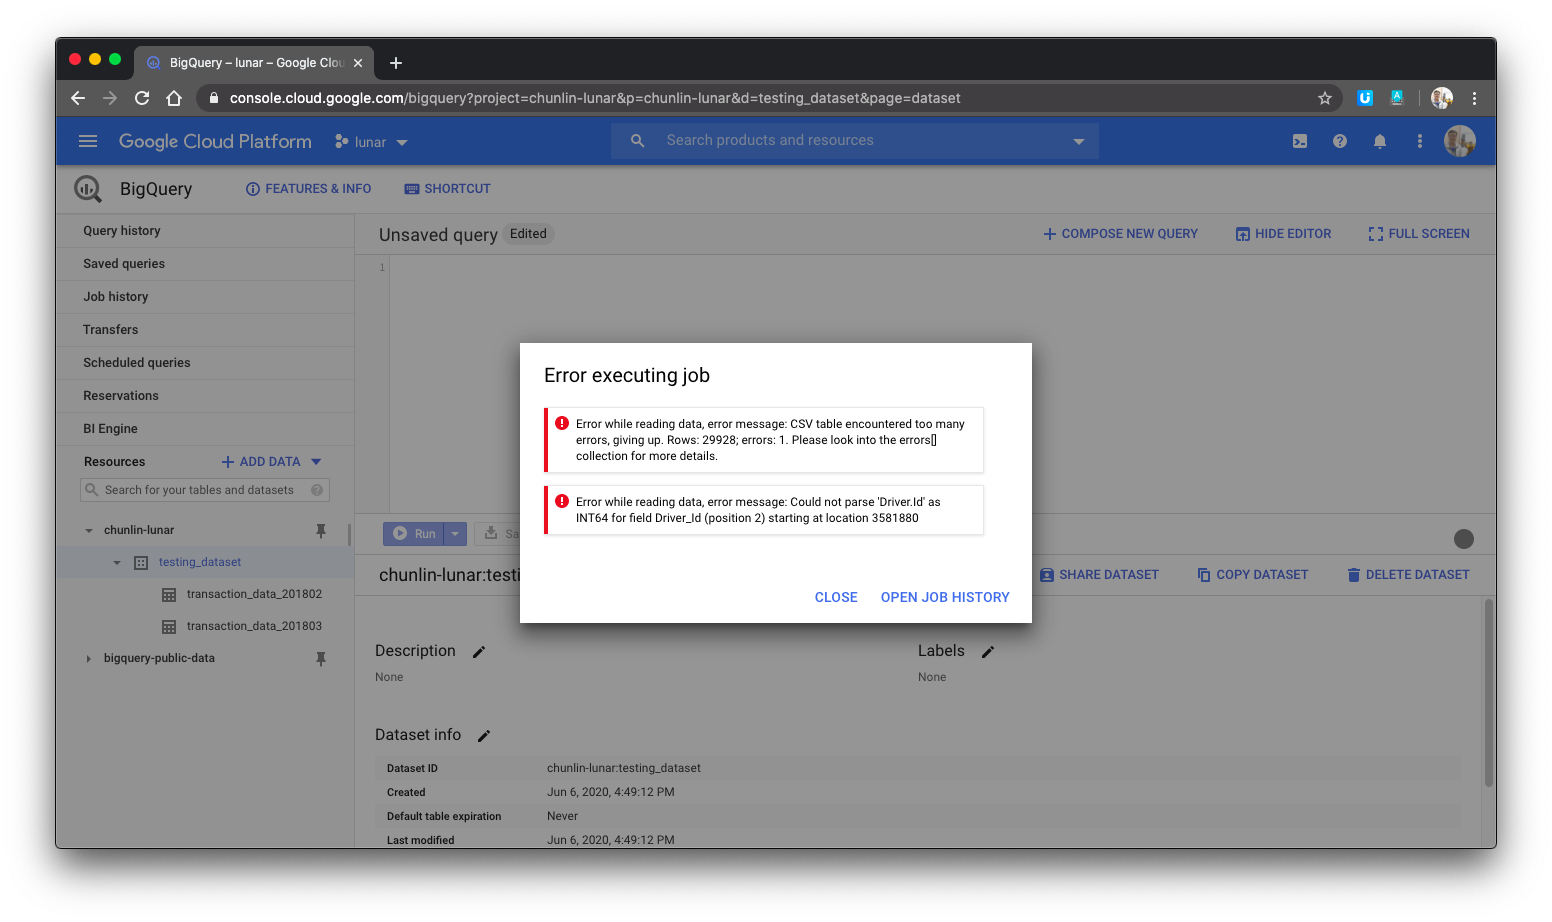Viewport: 1552px width, 922px height.
Task: Expand the bigquery-public-data resource
Action: tap(89, 658)
